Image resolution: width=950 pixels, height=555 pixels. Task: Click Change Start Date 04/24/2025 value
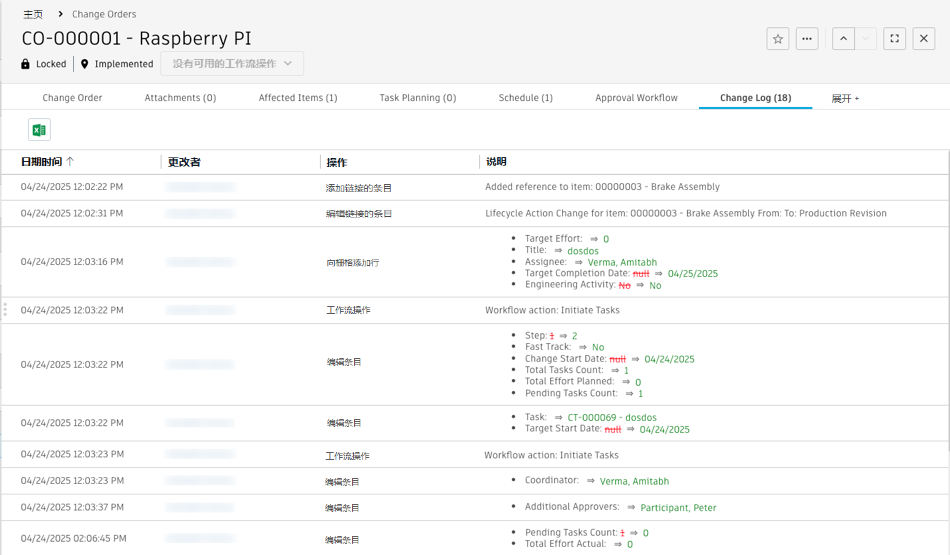coord(669,359)
